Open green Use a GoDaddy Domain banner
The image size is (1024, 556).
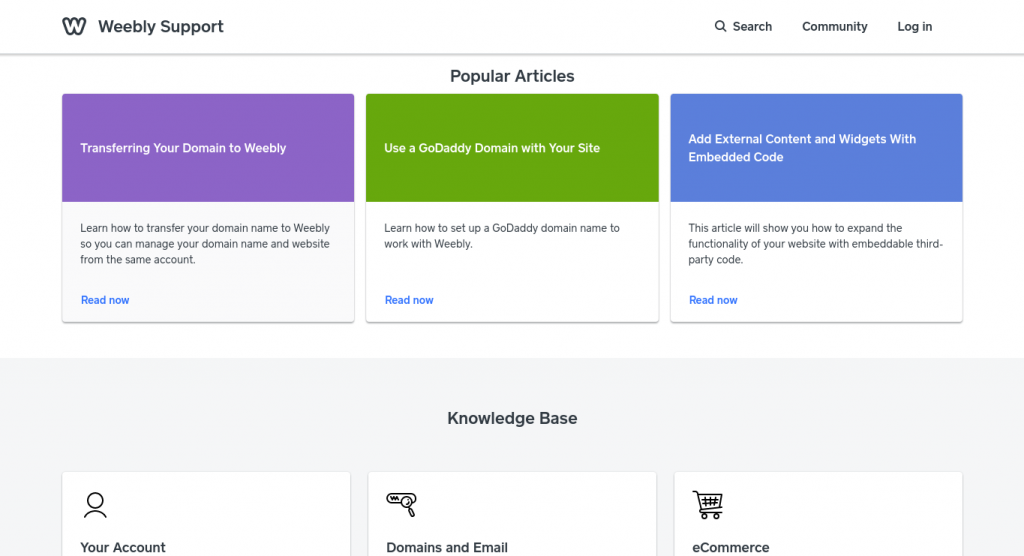point(512,148)
